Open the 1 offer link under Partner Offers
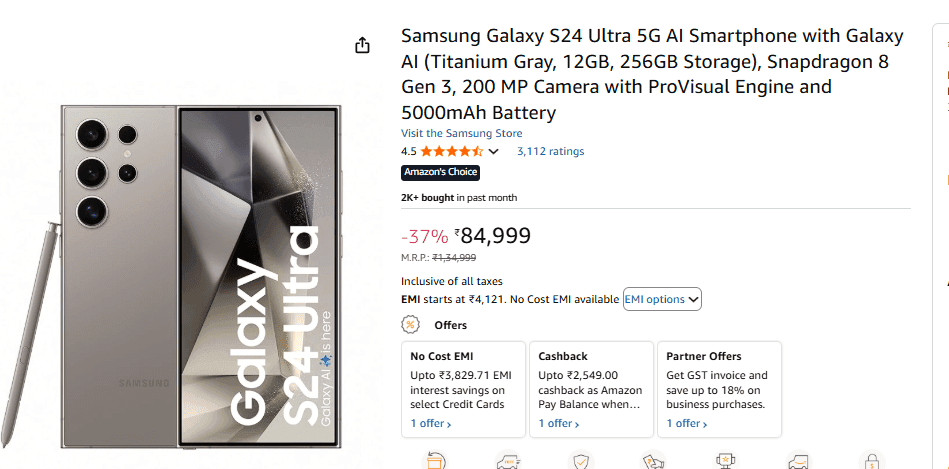 click(685, 424)
